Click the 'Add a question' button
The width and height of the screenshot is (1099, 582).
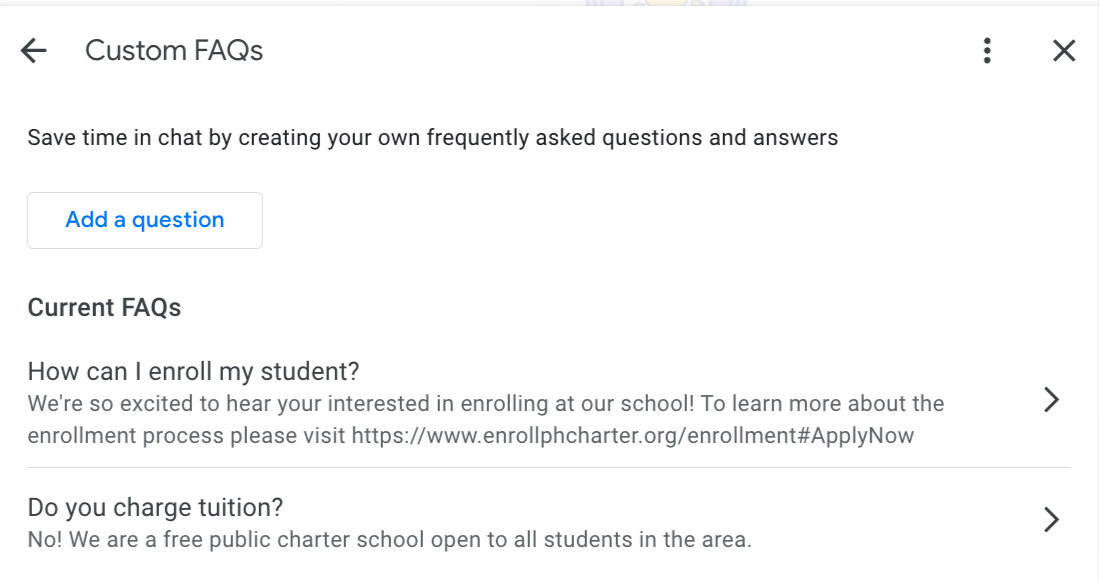[x=144, y=219]
